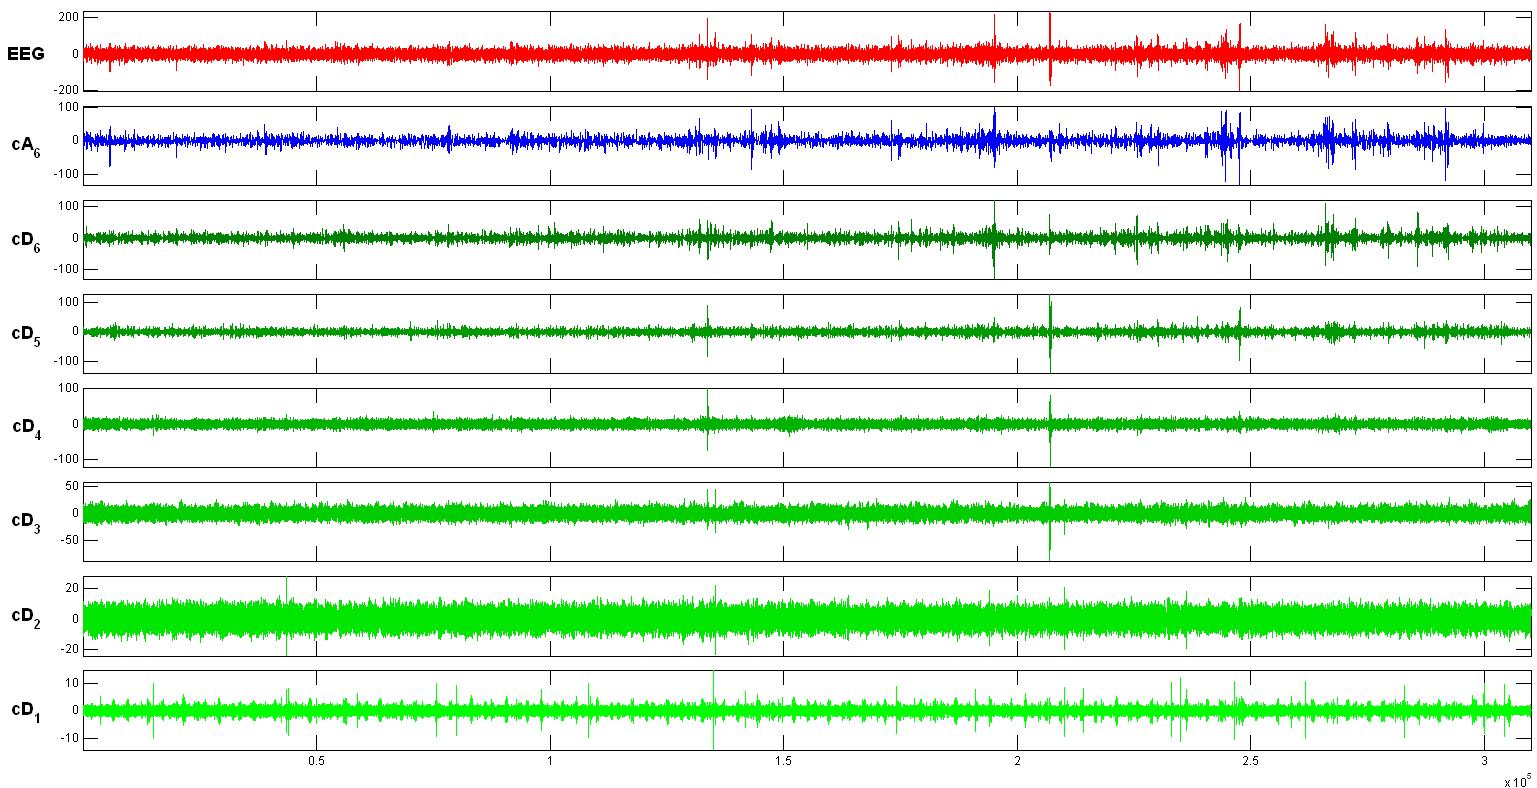Select the bright green cD1 trace
The height and width of the screenshot is (788, 1537).
coord(807,711)
